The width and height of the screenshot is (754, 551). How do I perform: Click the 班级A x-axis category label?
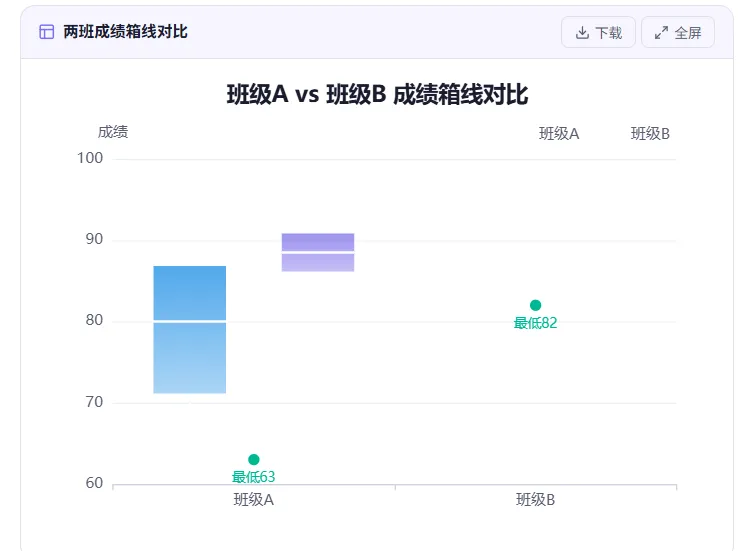(x=254, y=500)
